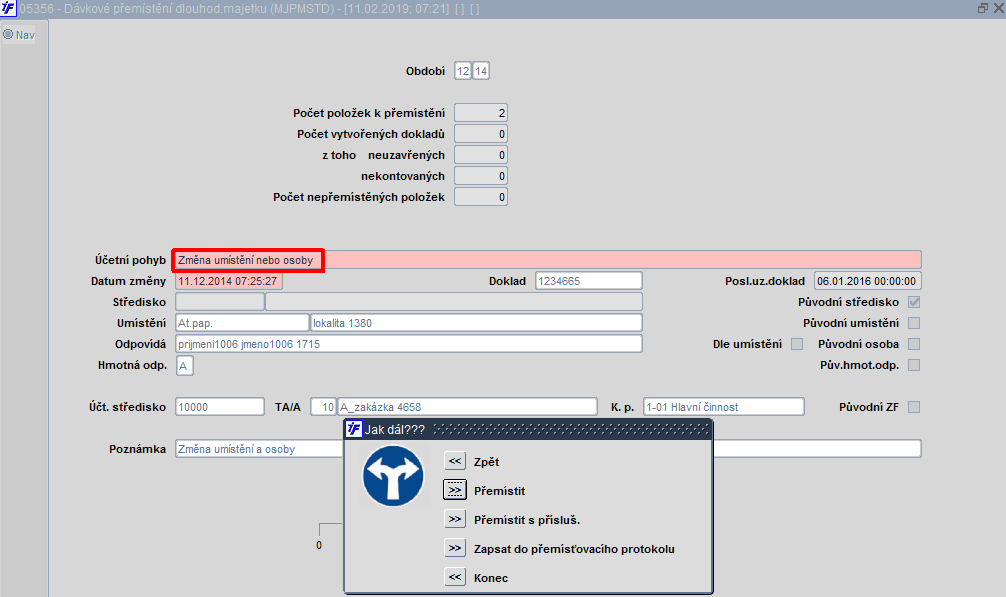Click the Počet vytvořených dokladů field
The image size is (1006, 597).
(481, 134)
